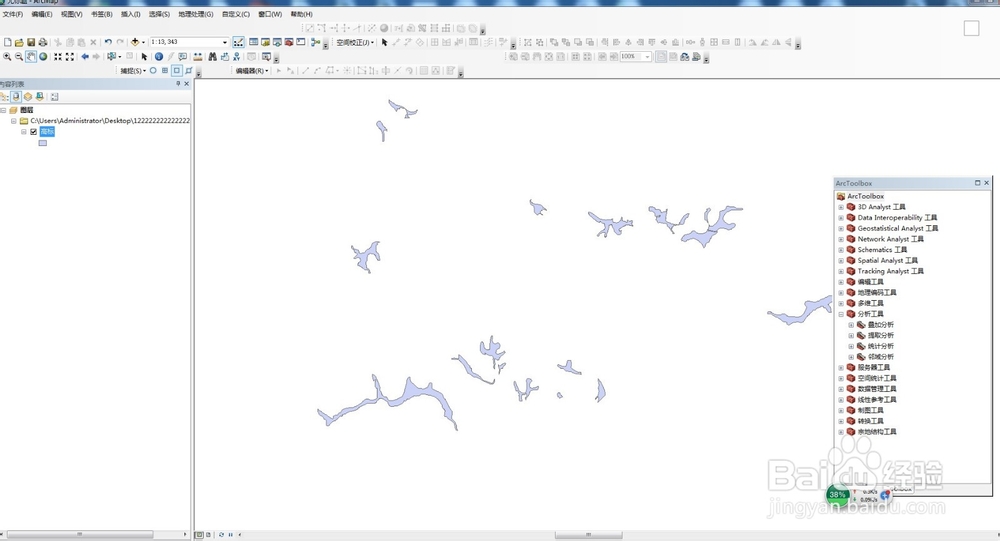
Task: Open the ModelBuilder icon
Action: click(316, 42)
